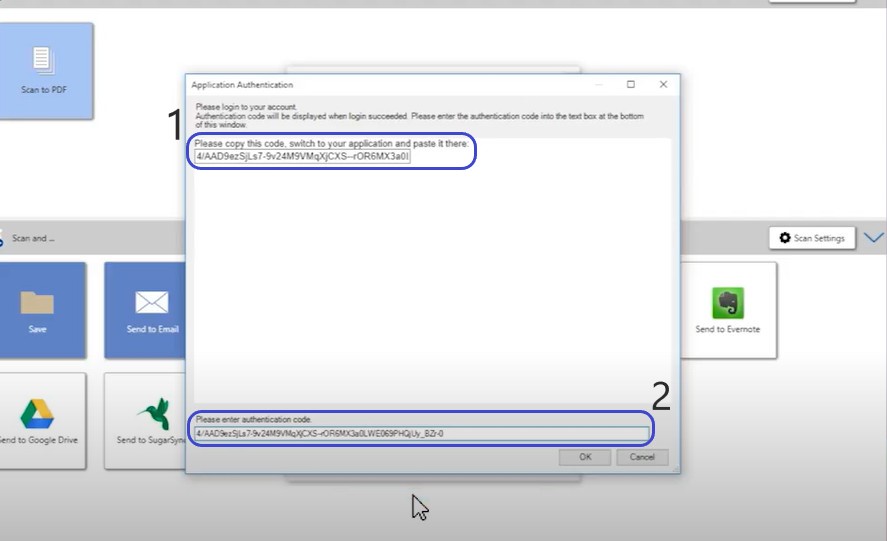
Task: Maximize the Application Authentication window
Action: [x=630, y=85]
